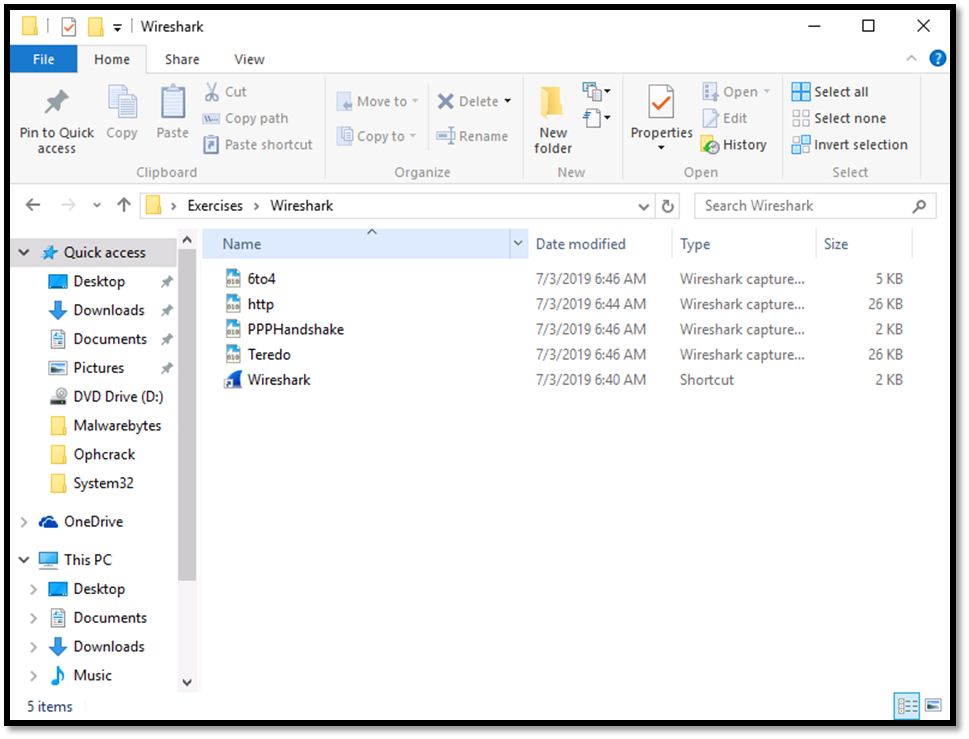Expand Desktop under This PC

[33, 589]
